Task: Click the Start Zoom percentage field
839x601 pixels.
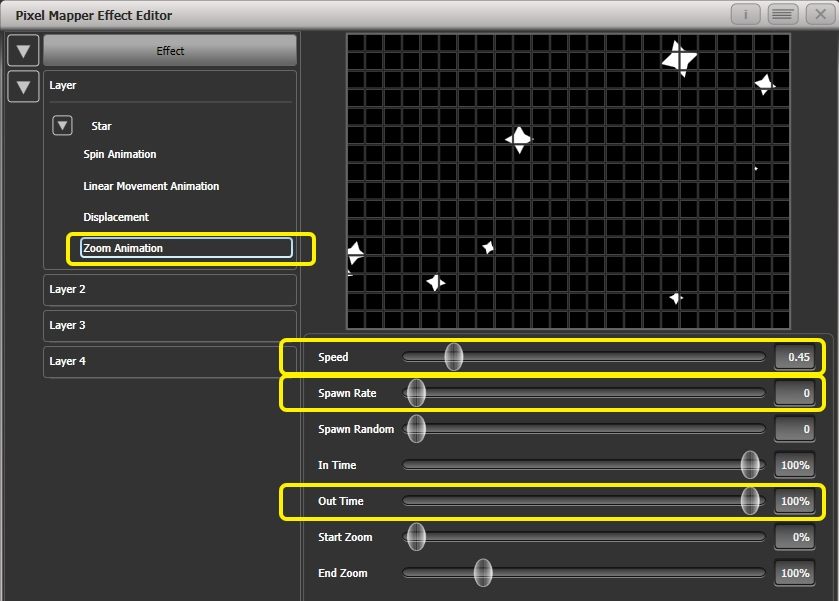Action: 793,537
